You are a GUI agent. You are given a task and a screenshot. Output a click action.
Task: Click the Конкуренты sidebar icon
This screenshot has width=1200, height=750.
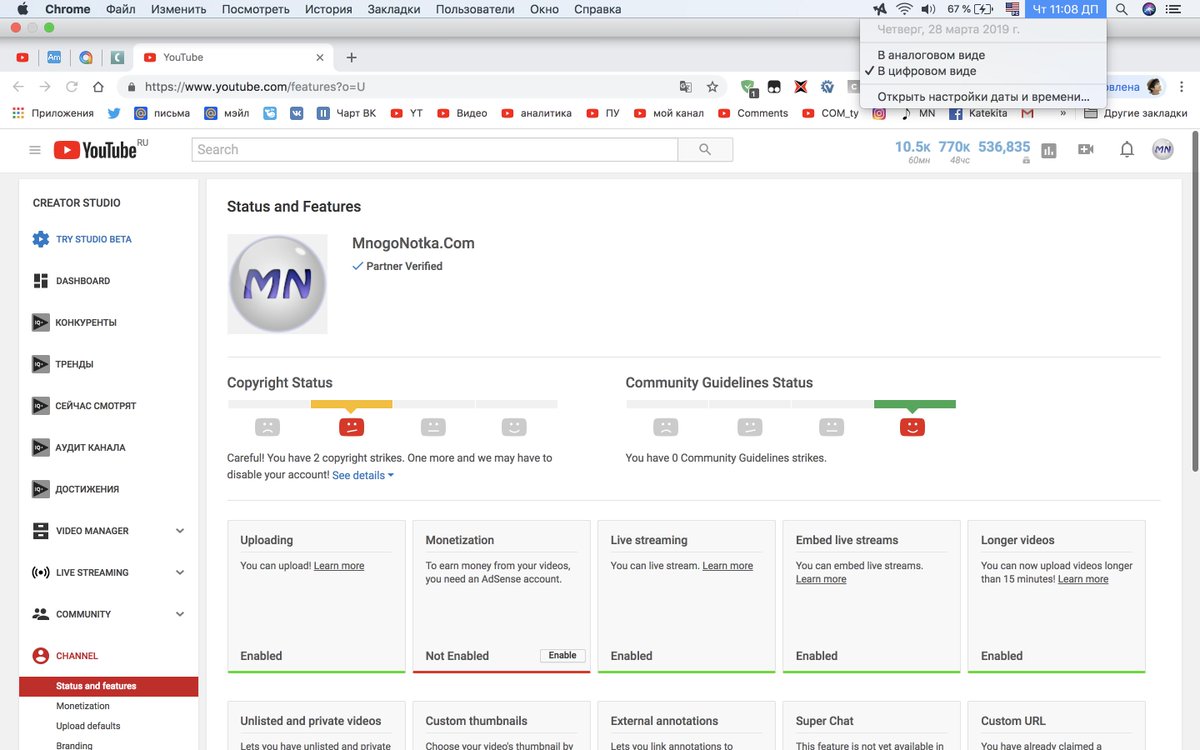tap(40, 323)
